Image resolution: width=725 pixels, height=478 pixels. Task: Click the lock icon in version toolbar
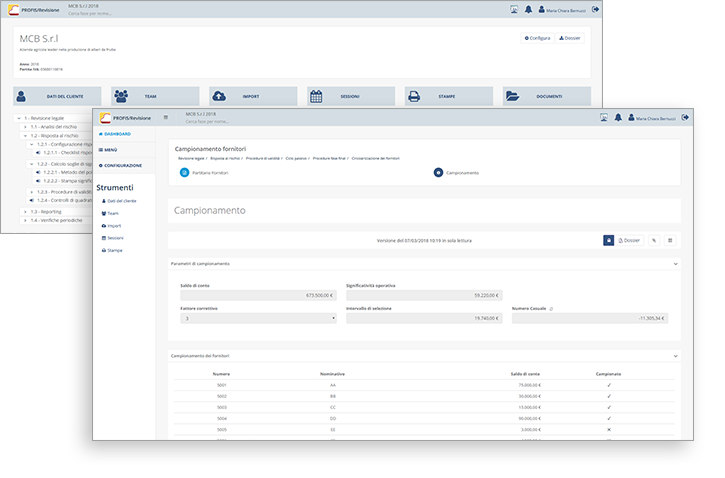(x=608, y=240)
